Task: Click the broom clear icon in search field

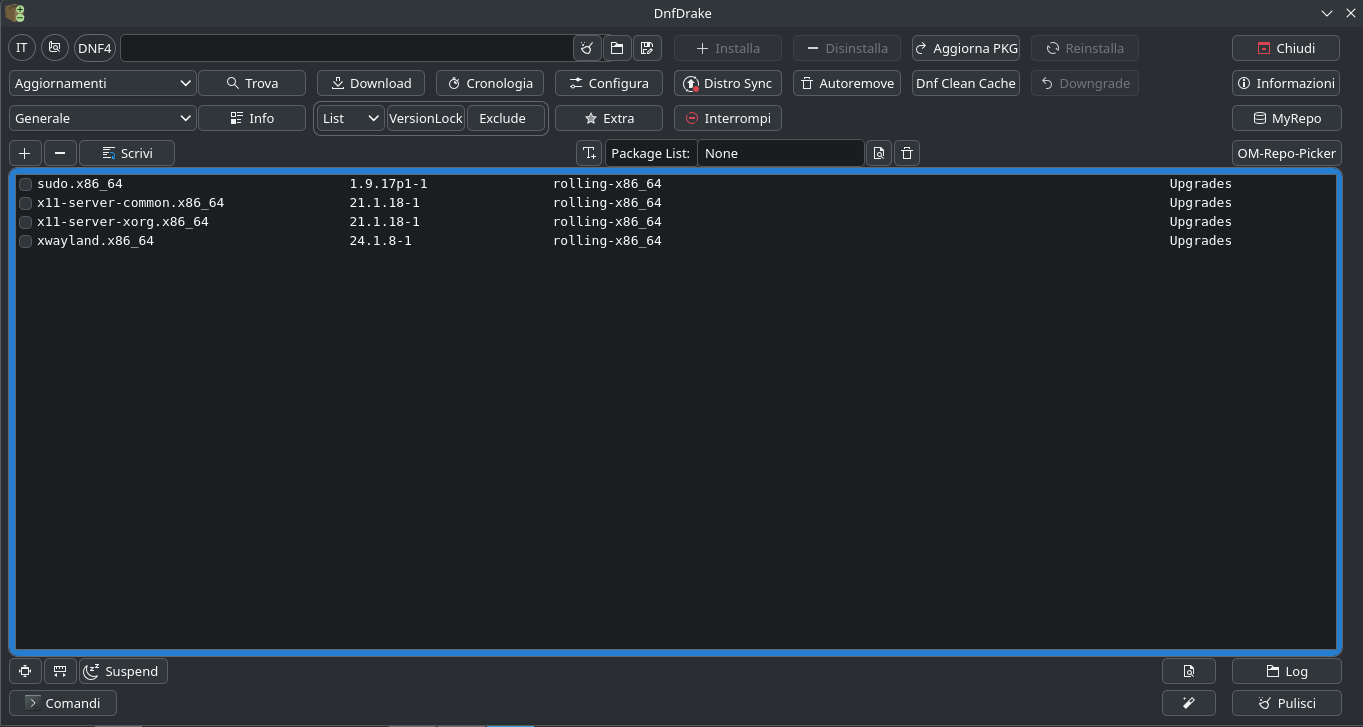Action: pos(587,48)
